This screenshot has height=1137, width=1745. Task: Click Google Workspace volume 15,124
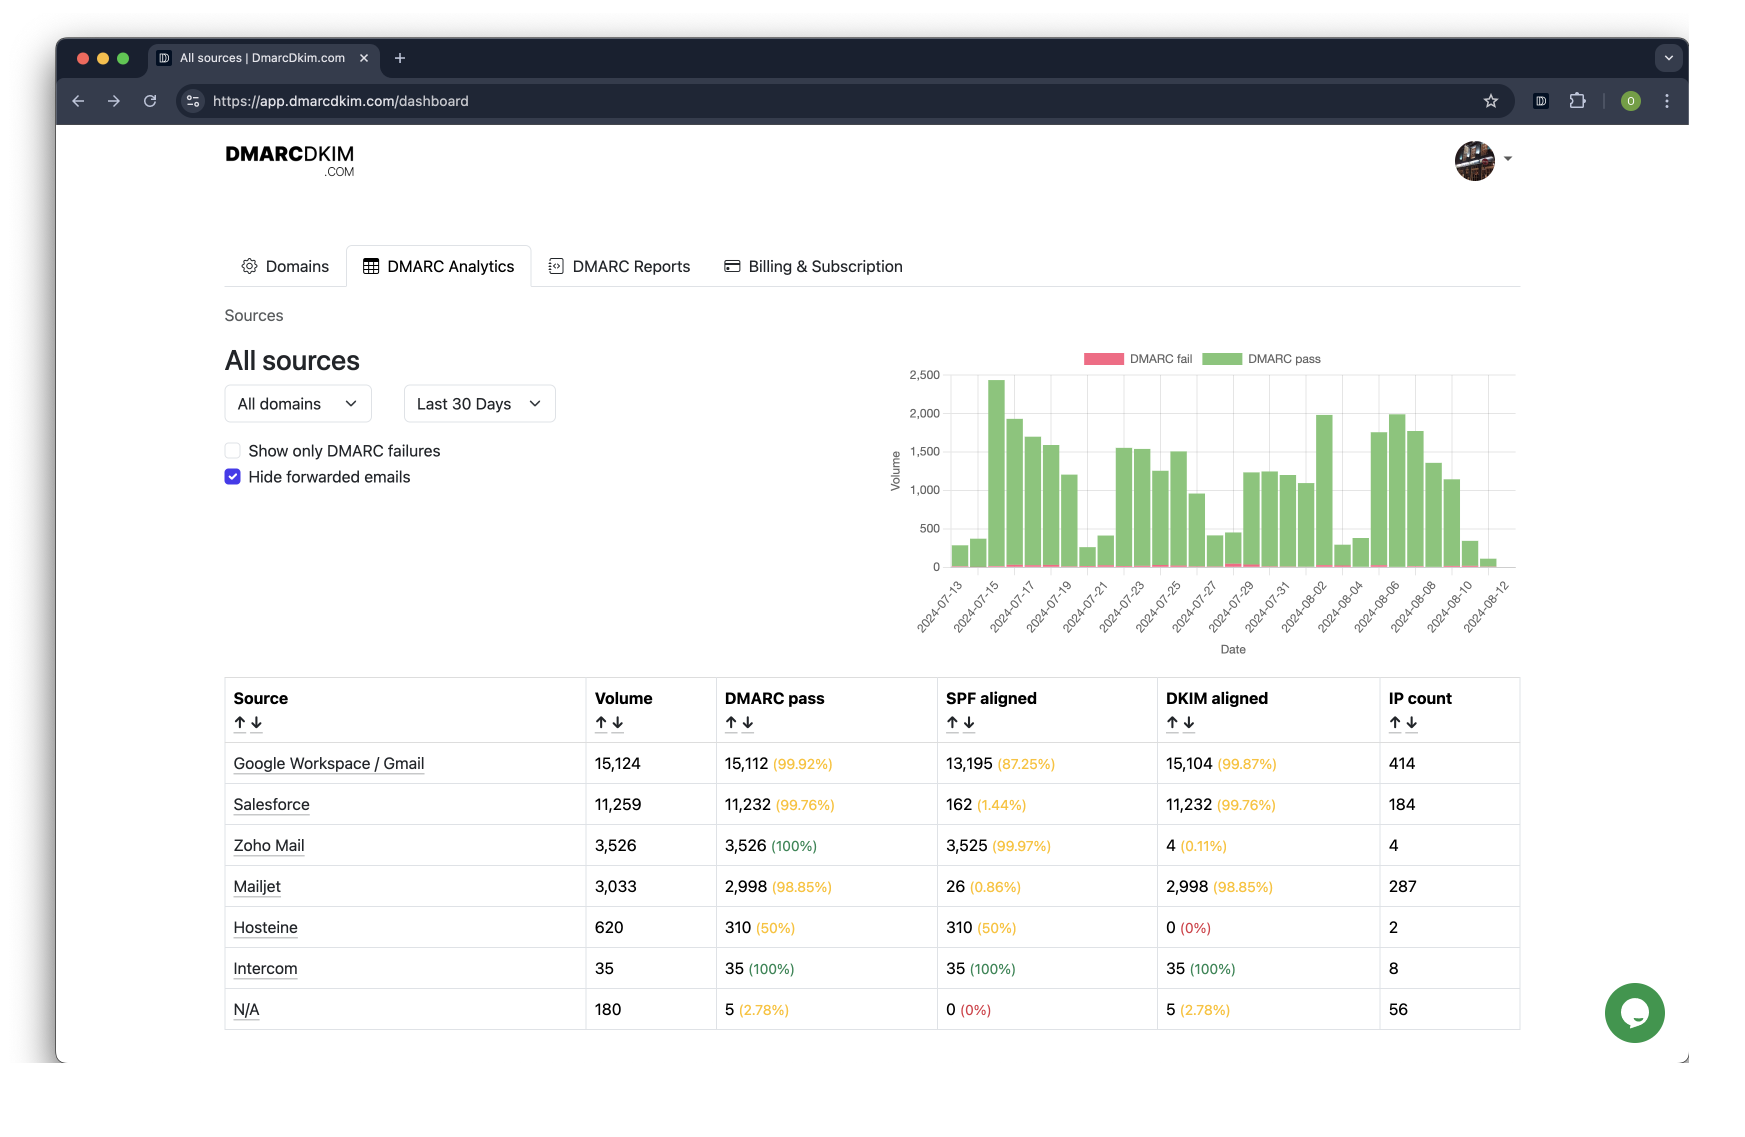(618, 764)
